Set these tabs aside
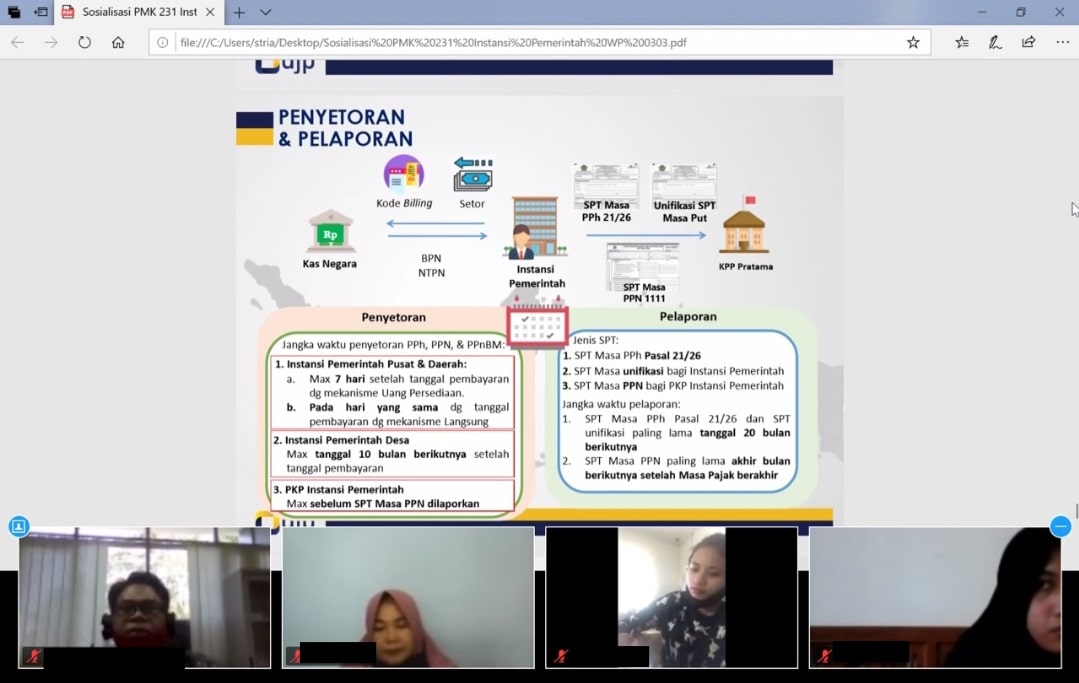 (41, 12)
